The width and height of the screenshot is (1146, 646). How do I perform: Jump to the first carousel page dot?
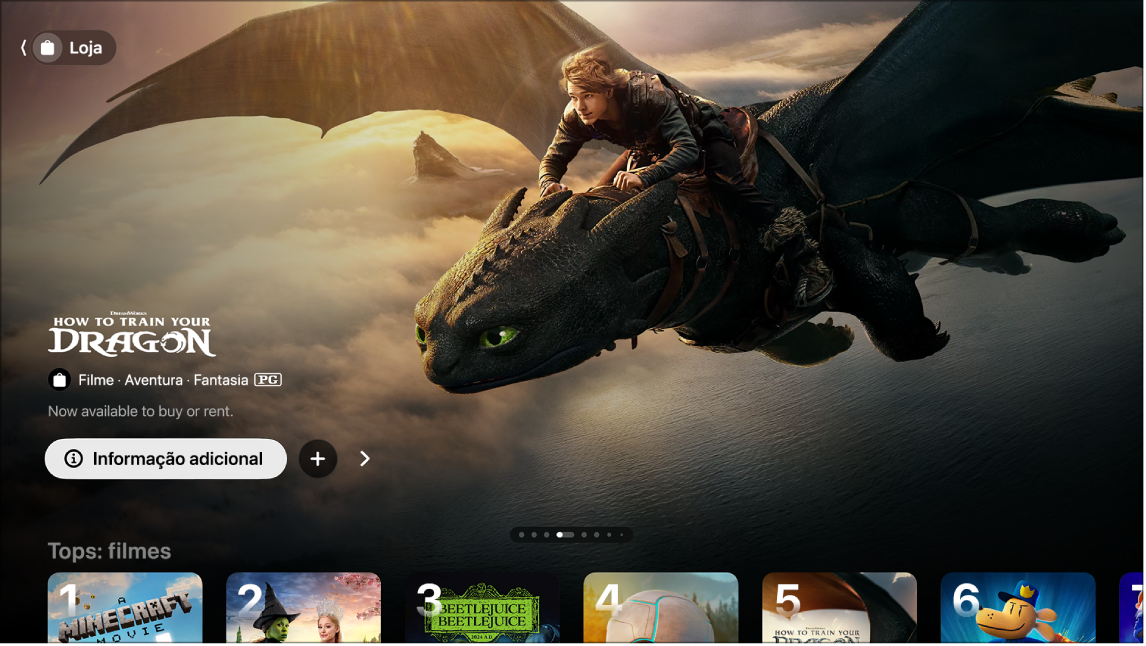521,535
